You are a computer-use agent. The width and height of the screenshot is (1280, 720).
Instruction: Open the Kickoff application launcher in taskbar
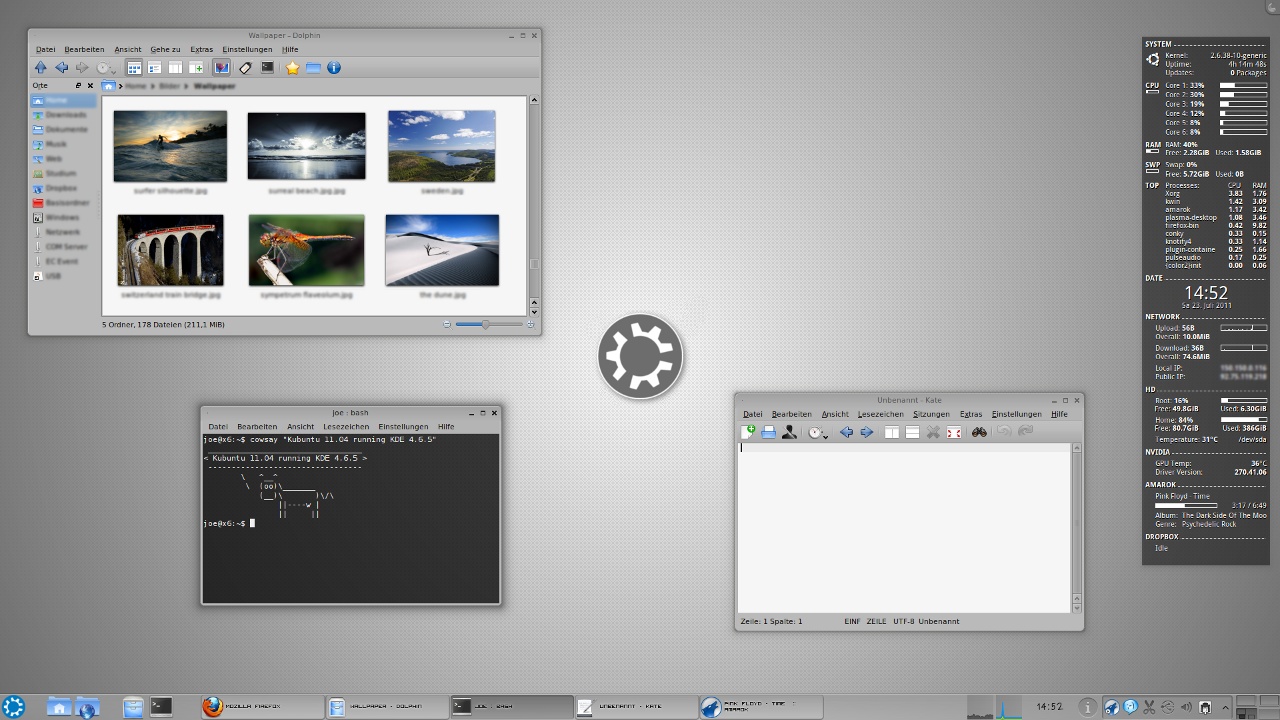pos(14,706)
